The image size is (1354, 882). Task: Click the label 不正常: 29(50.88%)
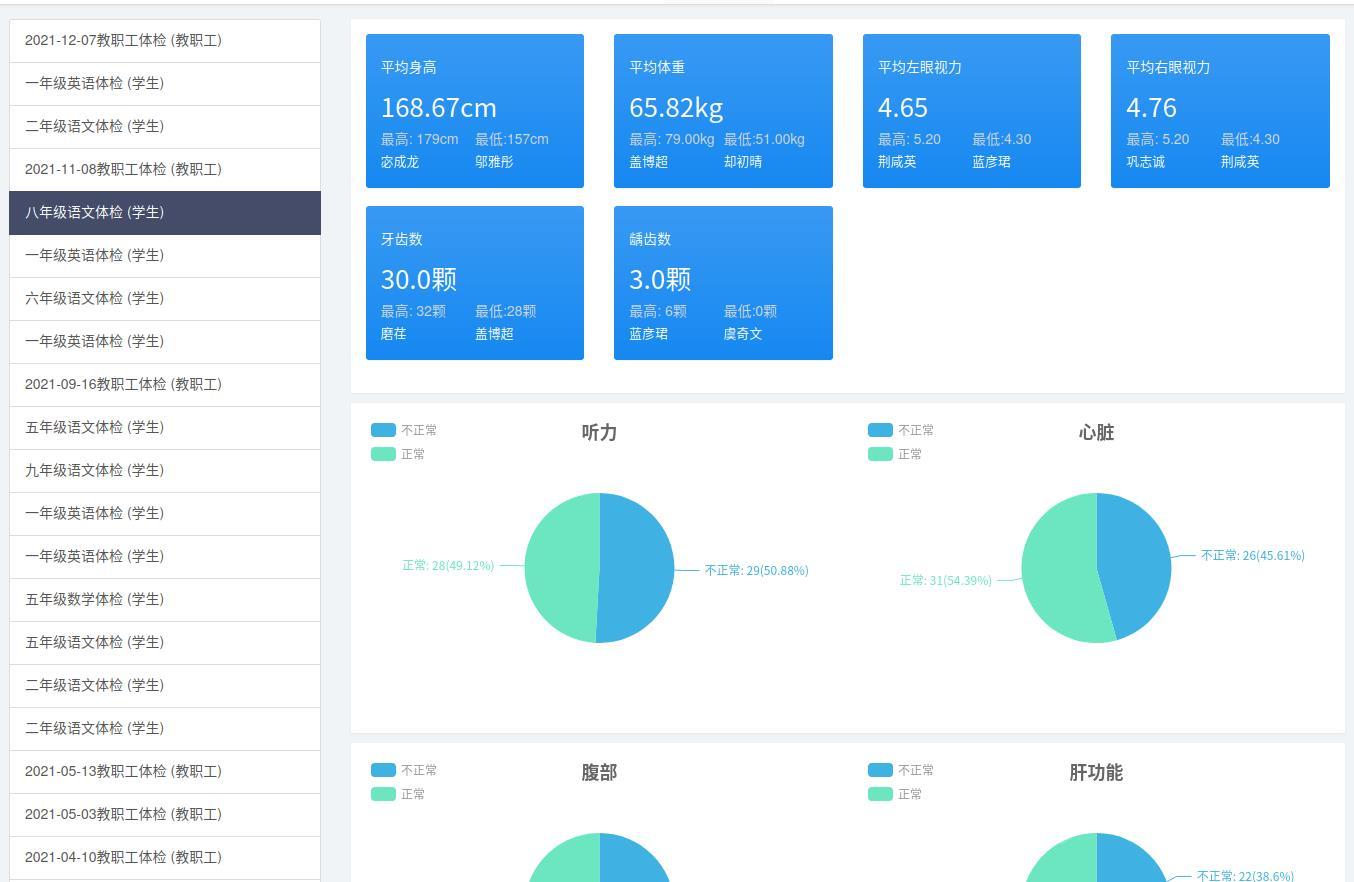coord(757,571)
